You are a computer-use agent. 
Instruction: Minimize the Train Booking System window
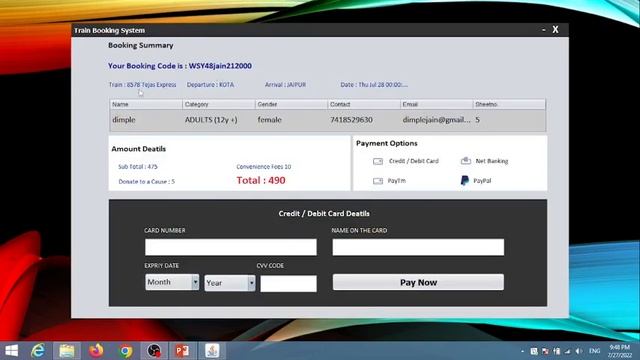(x=544, y=30)
